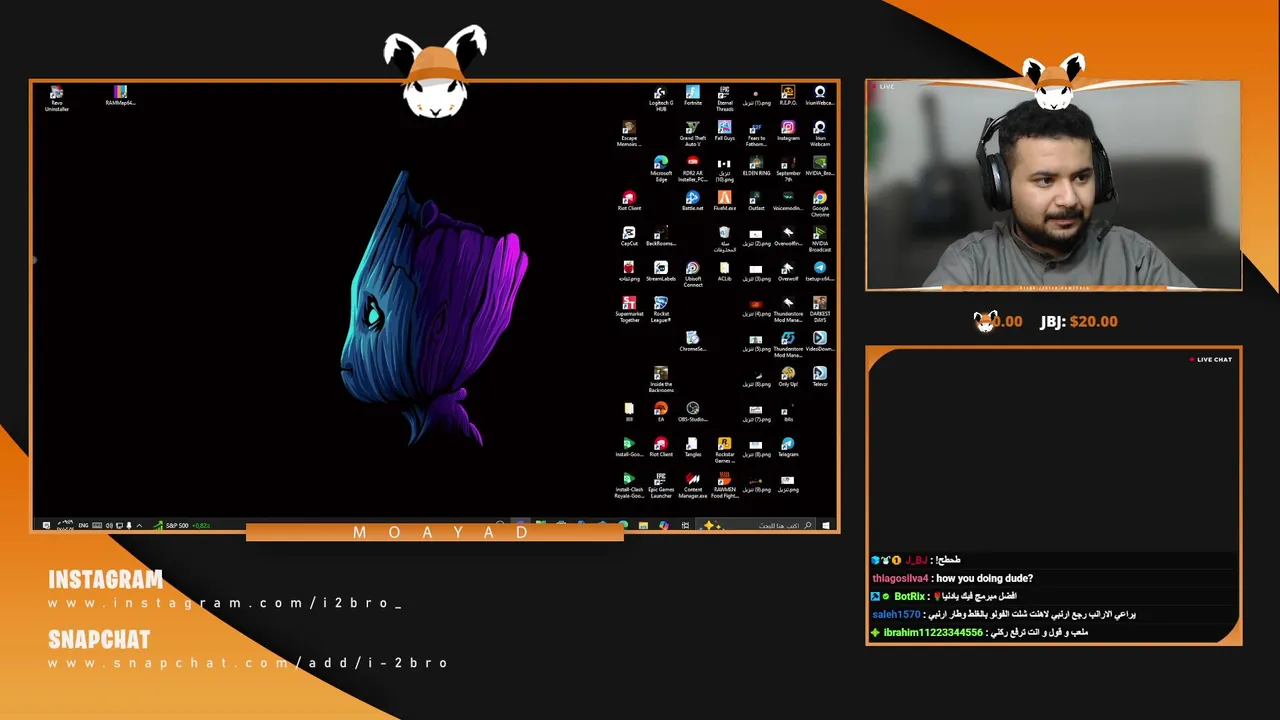Open the ACLib folder icon

[x=725, y=271]
